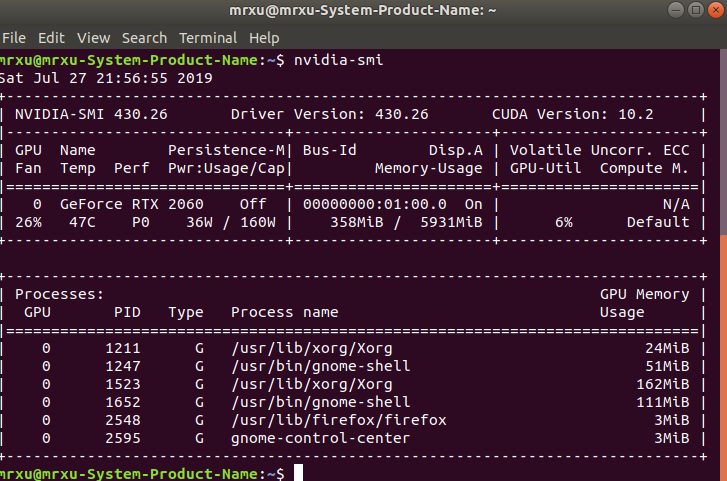The image size is (727, 481).
Task: Click the 111MiB memory usage value
Action: coord(663,402)
